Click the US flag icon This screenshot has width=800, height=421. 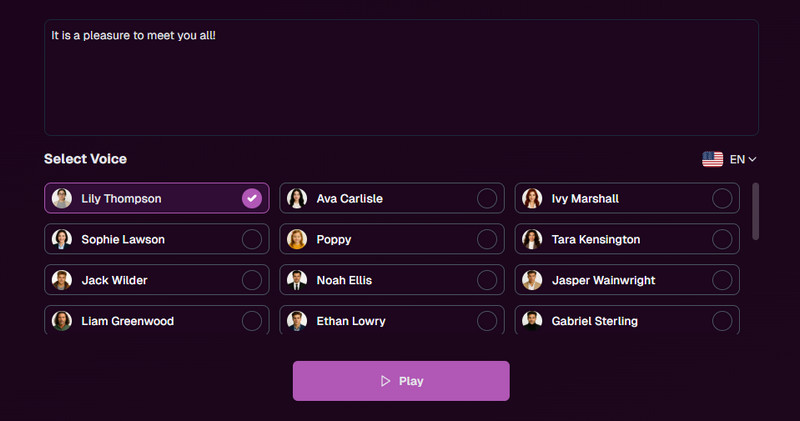pyautogui.click(x=712, y=159)
